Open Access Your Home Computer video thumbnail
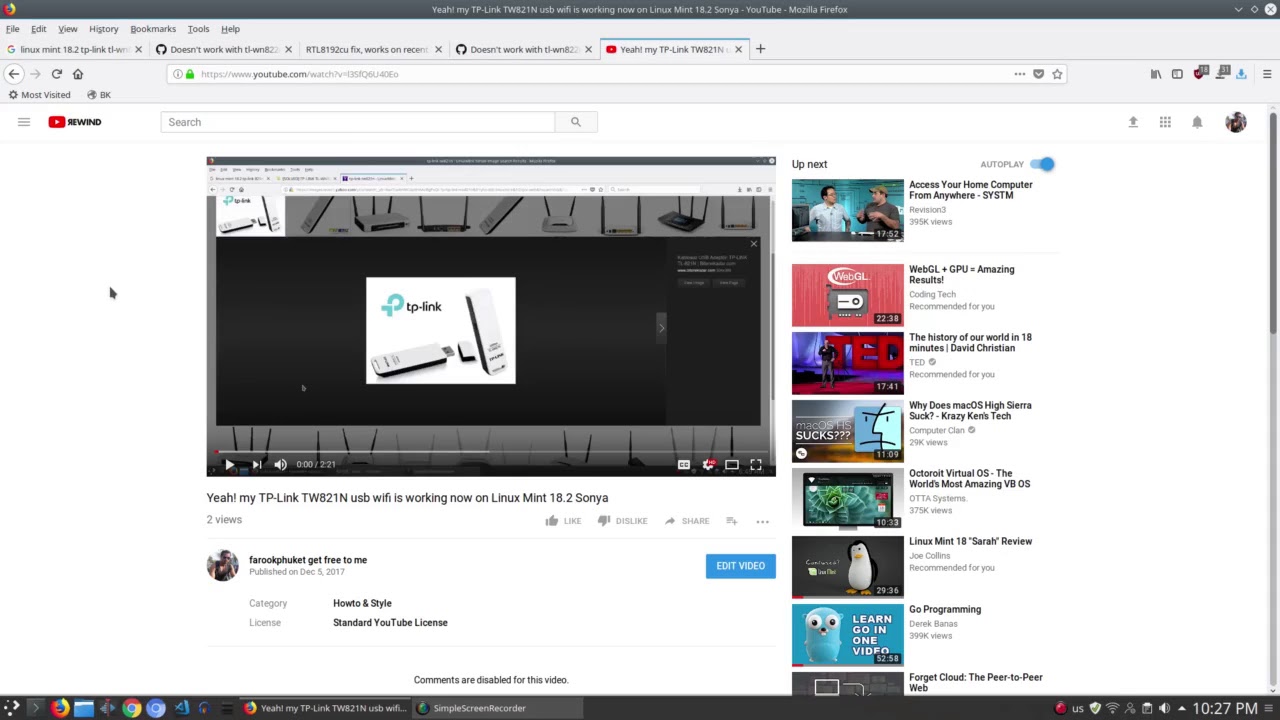The width and height of the screenshot is (1280, 720). [x=848, y=210]
